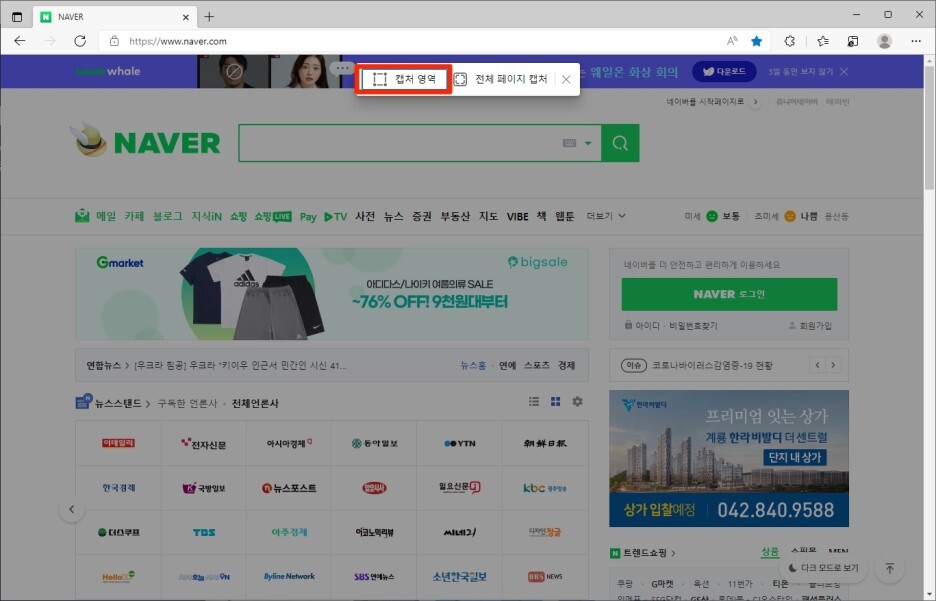This screenshot has width=936, height=601.
Task: Open 트렌드쇼핑 section link
Action: (644, 553)
